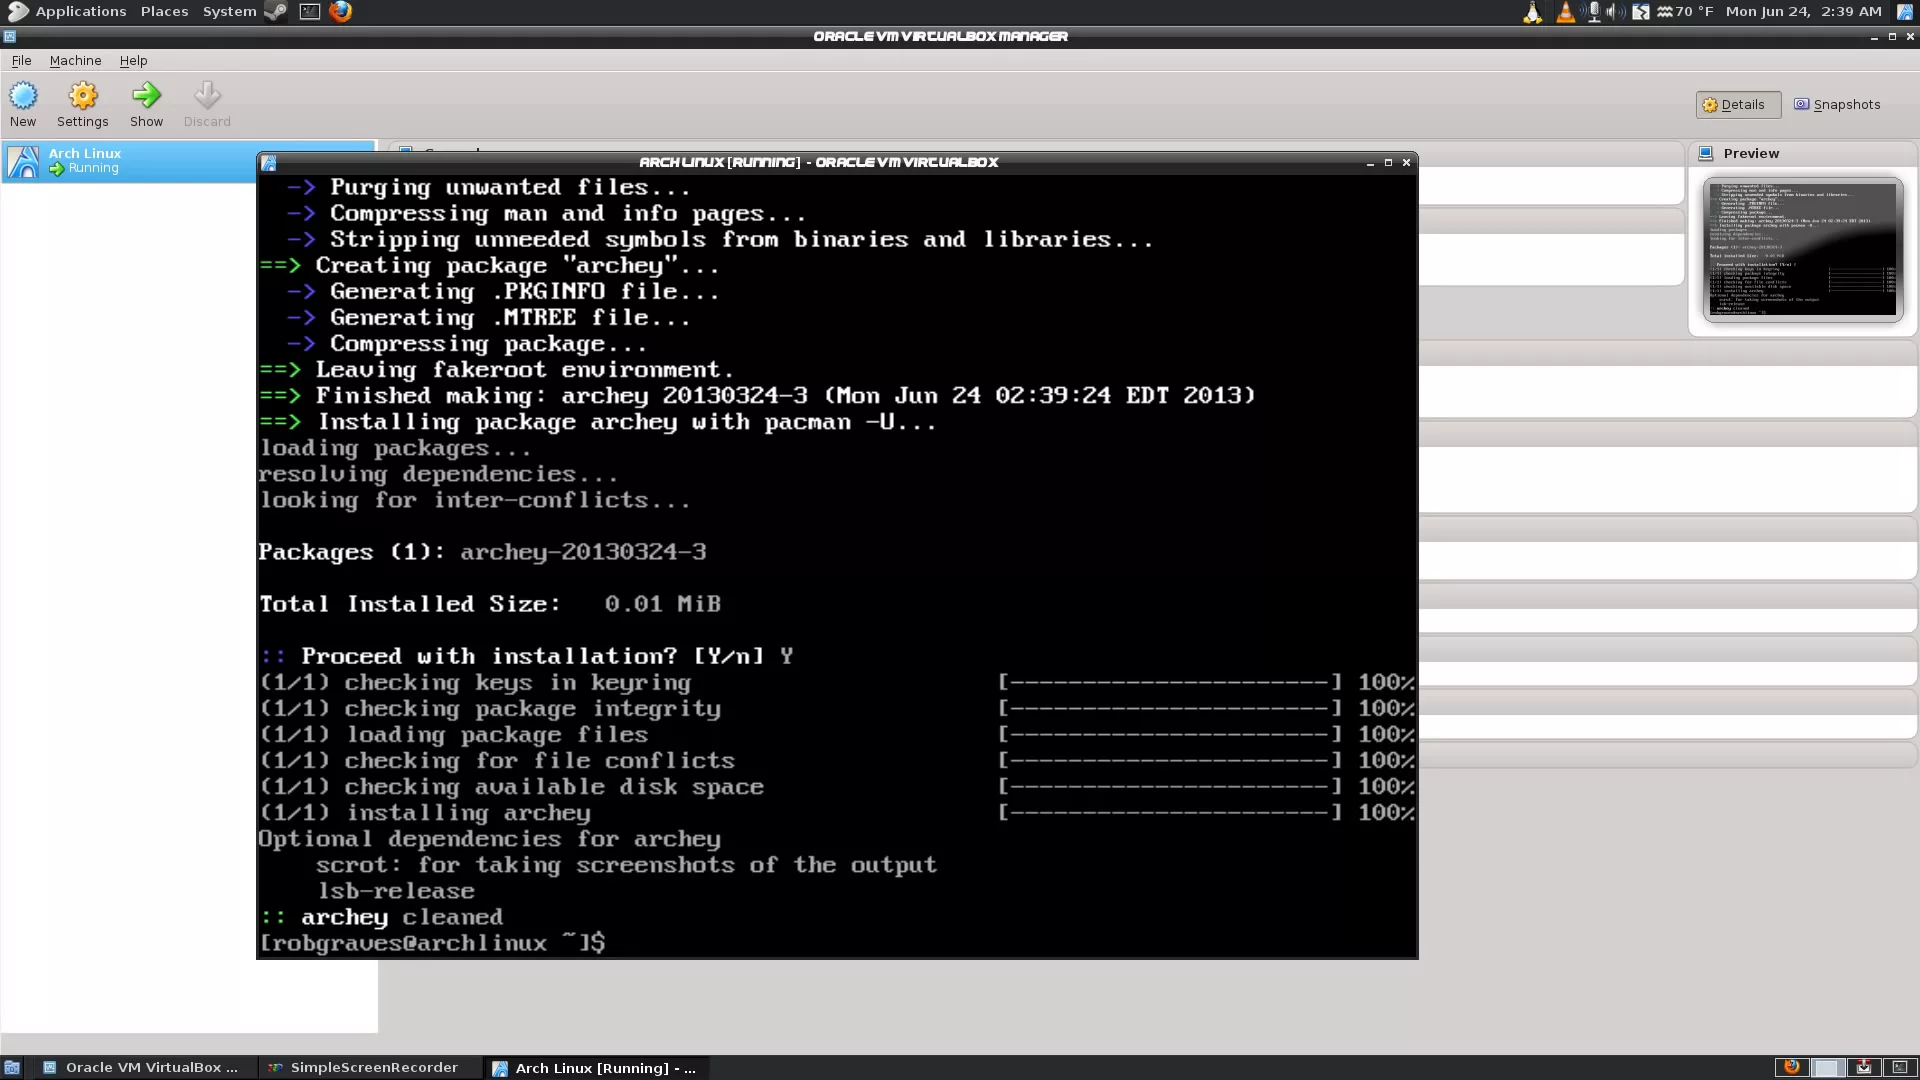This screenshot has width=1920, height=1080.
Task: Click the New virtual machine toolbar icon
Action: [23, 96]
